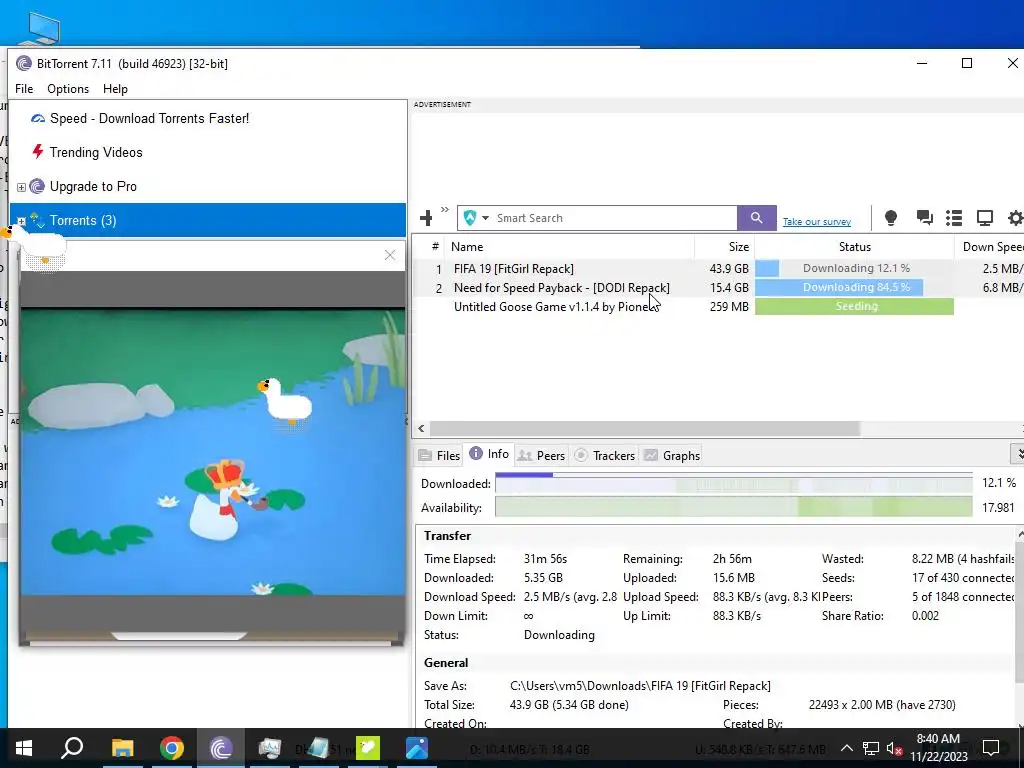Expand the Upgrade to Pro node
1024x768 pixels.
click(x=21, y=187)
